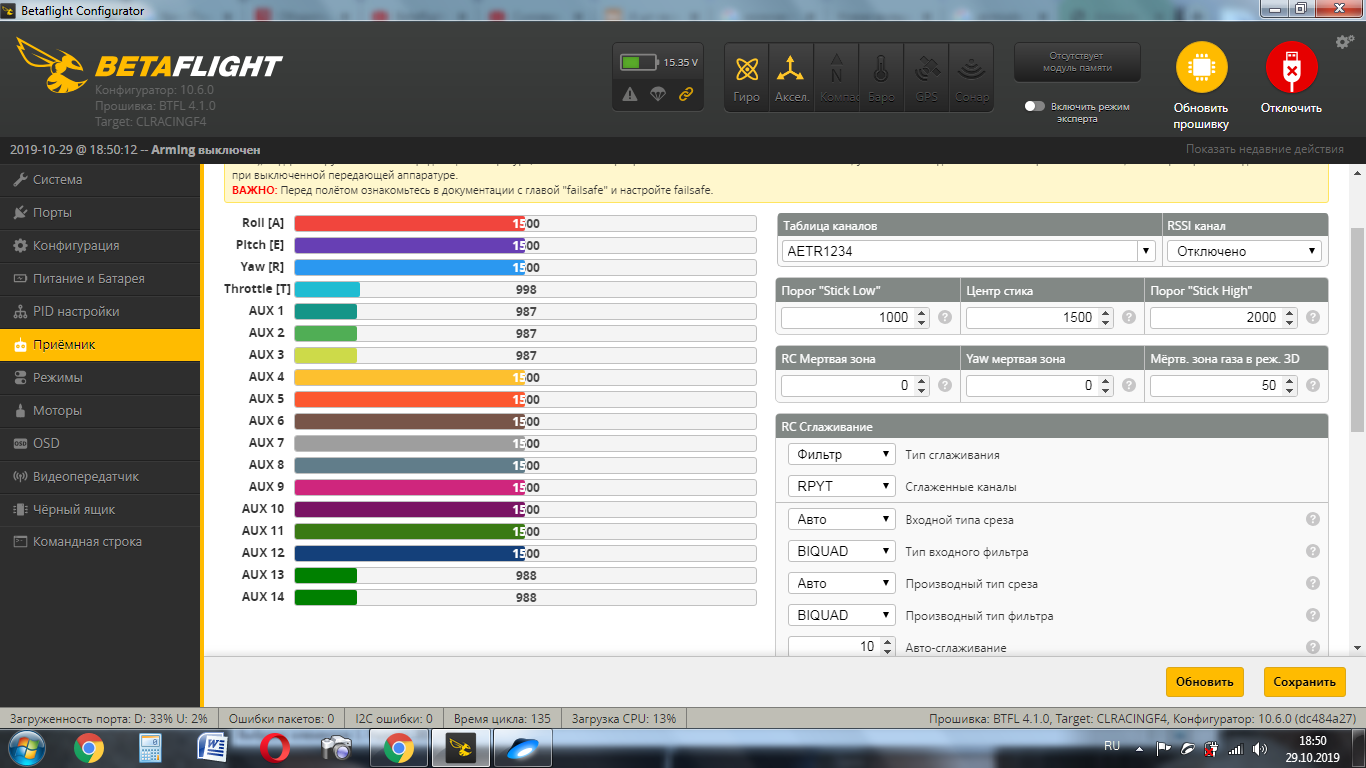Click the Обновить button at bottom
This screenshot has height=768, width=1366.
tap(1204, 682)
